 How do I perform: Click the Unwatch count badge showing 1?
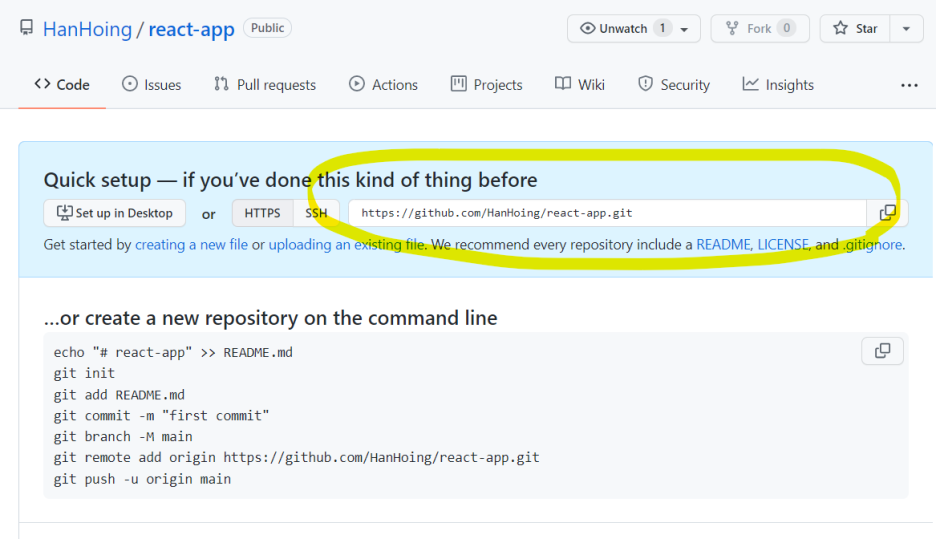click(662, 28)
